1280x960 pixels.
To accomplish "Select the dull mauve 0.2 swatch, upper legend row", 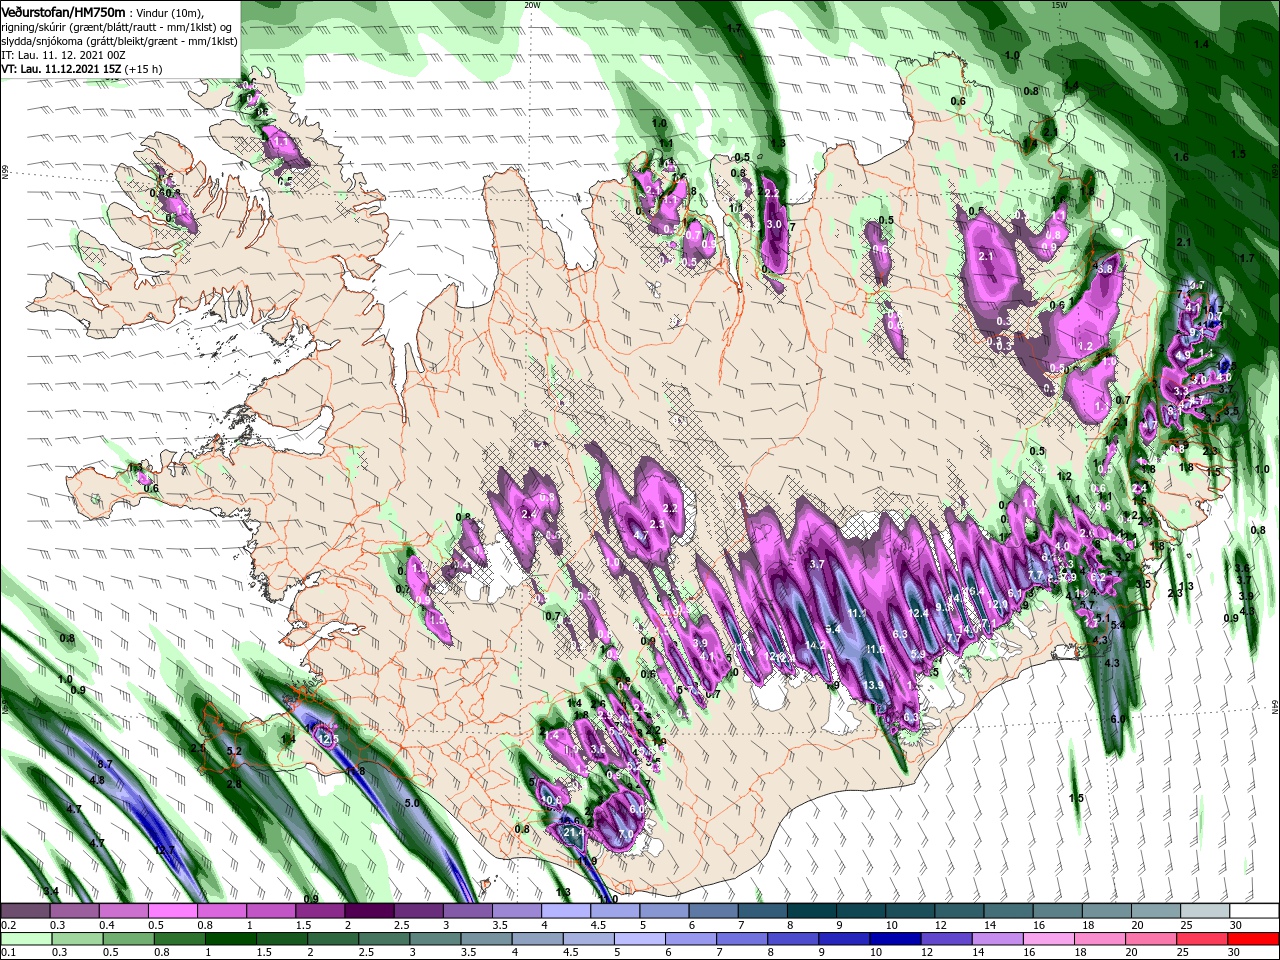I will click(x=26, y=911).
